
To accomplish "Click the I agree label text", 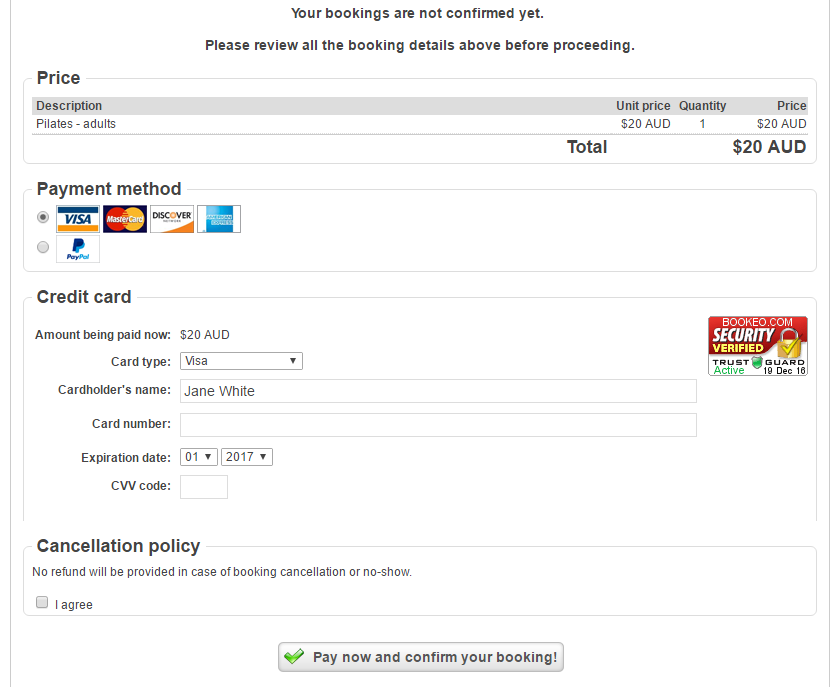I will pos(74,605).
